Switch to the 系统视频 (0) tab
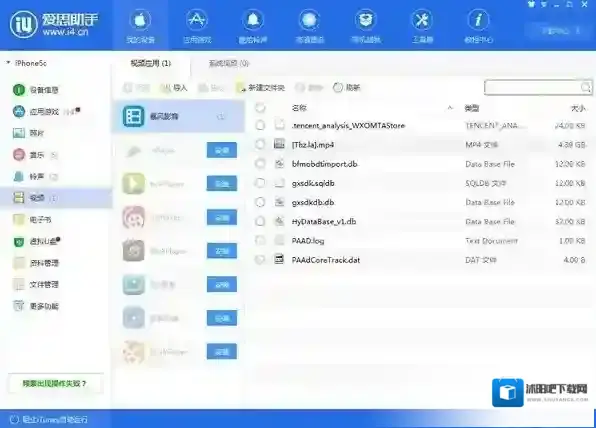This screenshot has height=428, width=596. pos(229,63)
